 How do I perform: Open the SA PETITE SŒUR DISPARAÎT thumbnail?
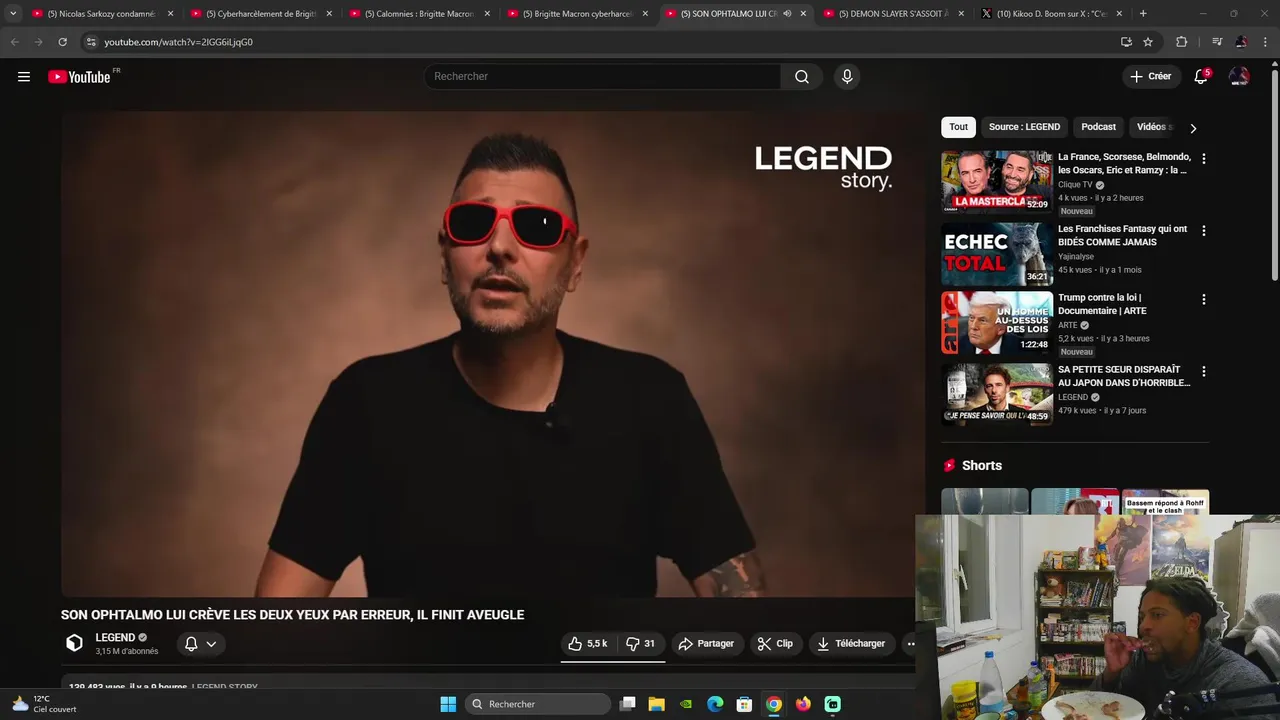click(x=996, y=394)
